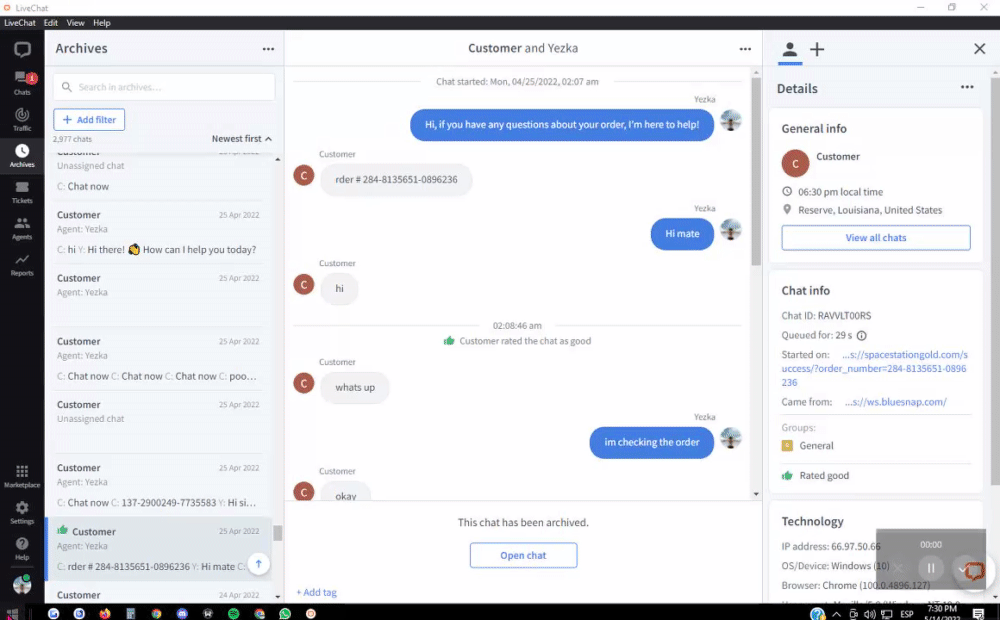
Task: Close the Details side panel
Action: click(980, 49)
